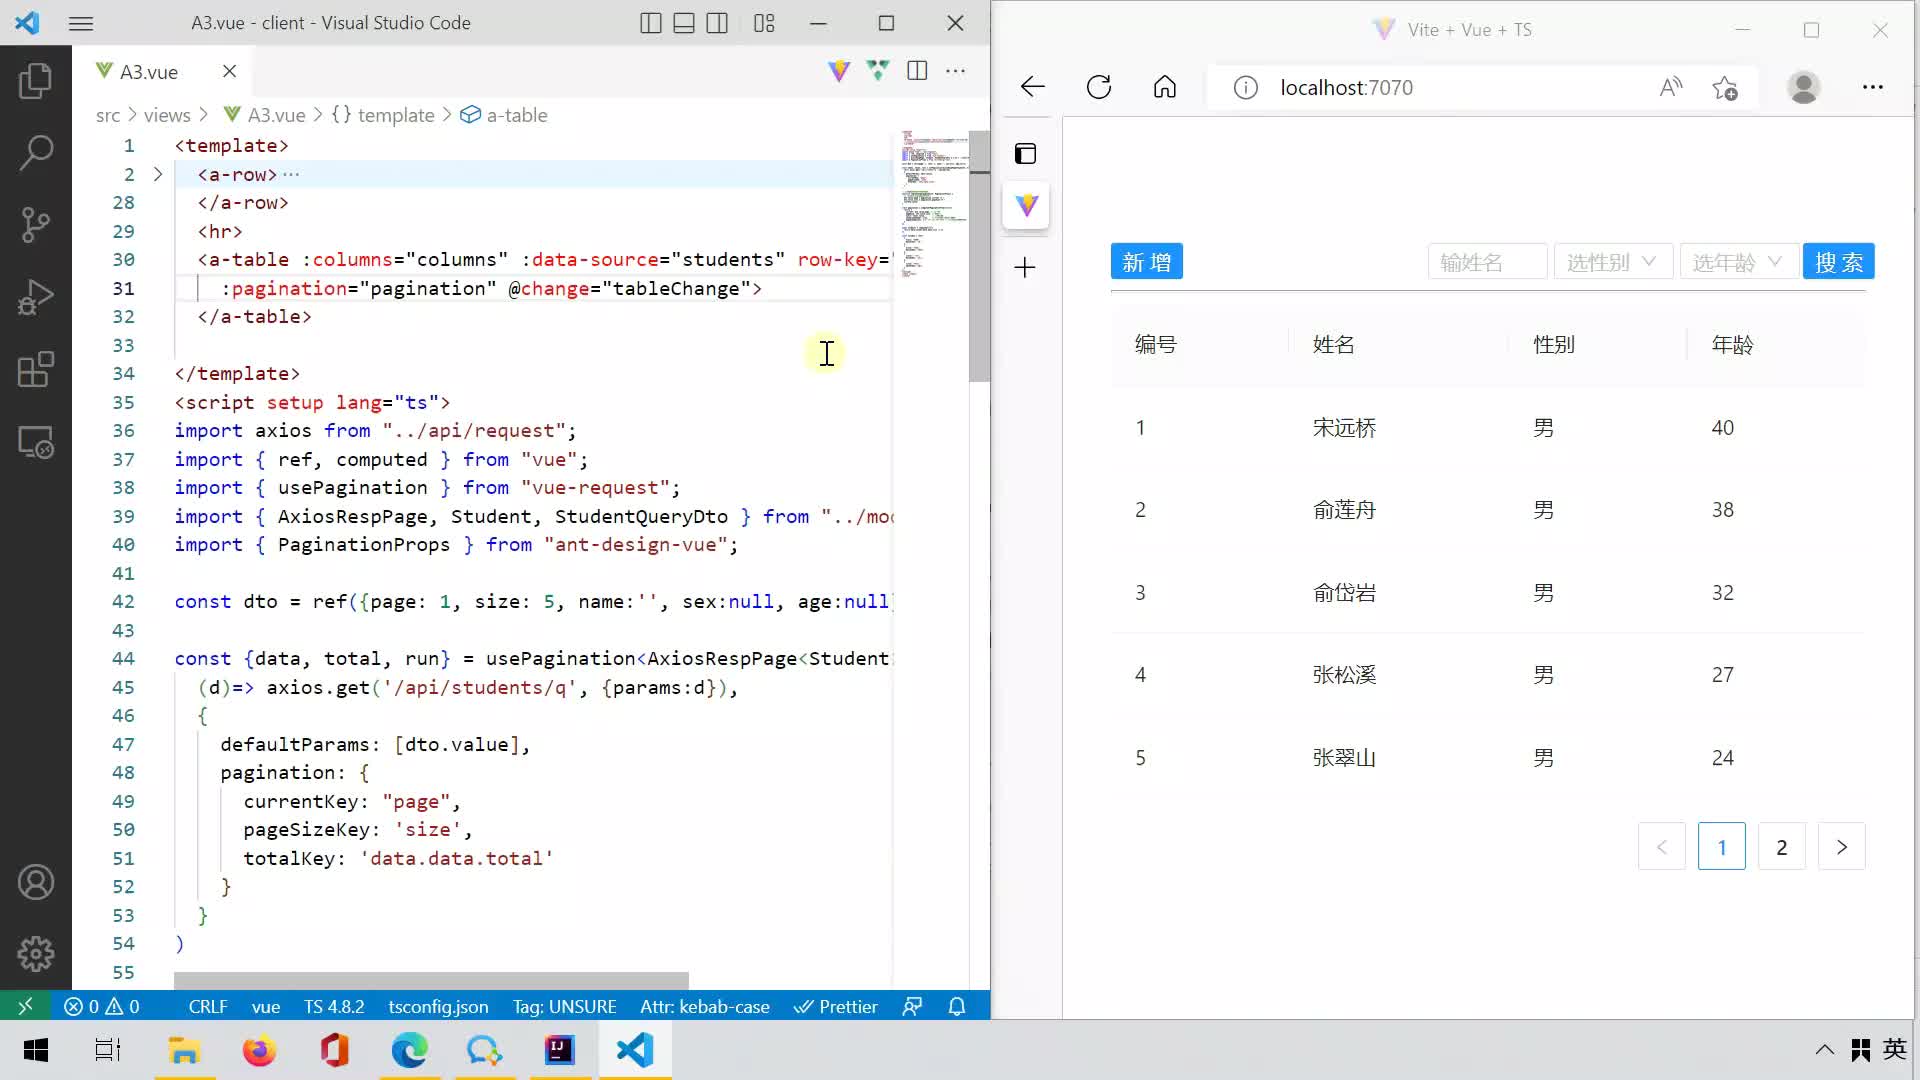Click the Read aloud icon

[x=1671, y=88]
